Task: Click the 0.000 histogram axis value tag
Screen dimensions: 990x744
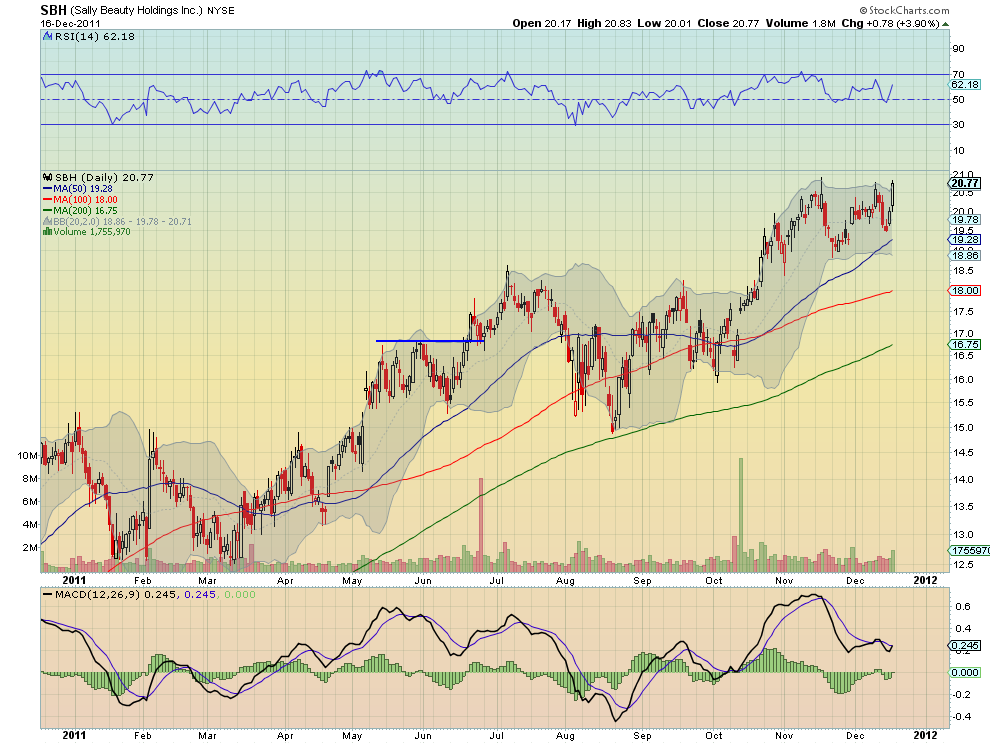Action: click(965, 673)
